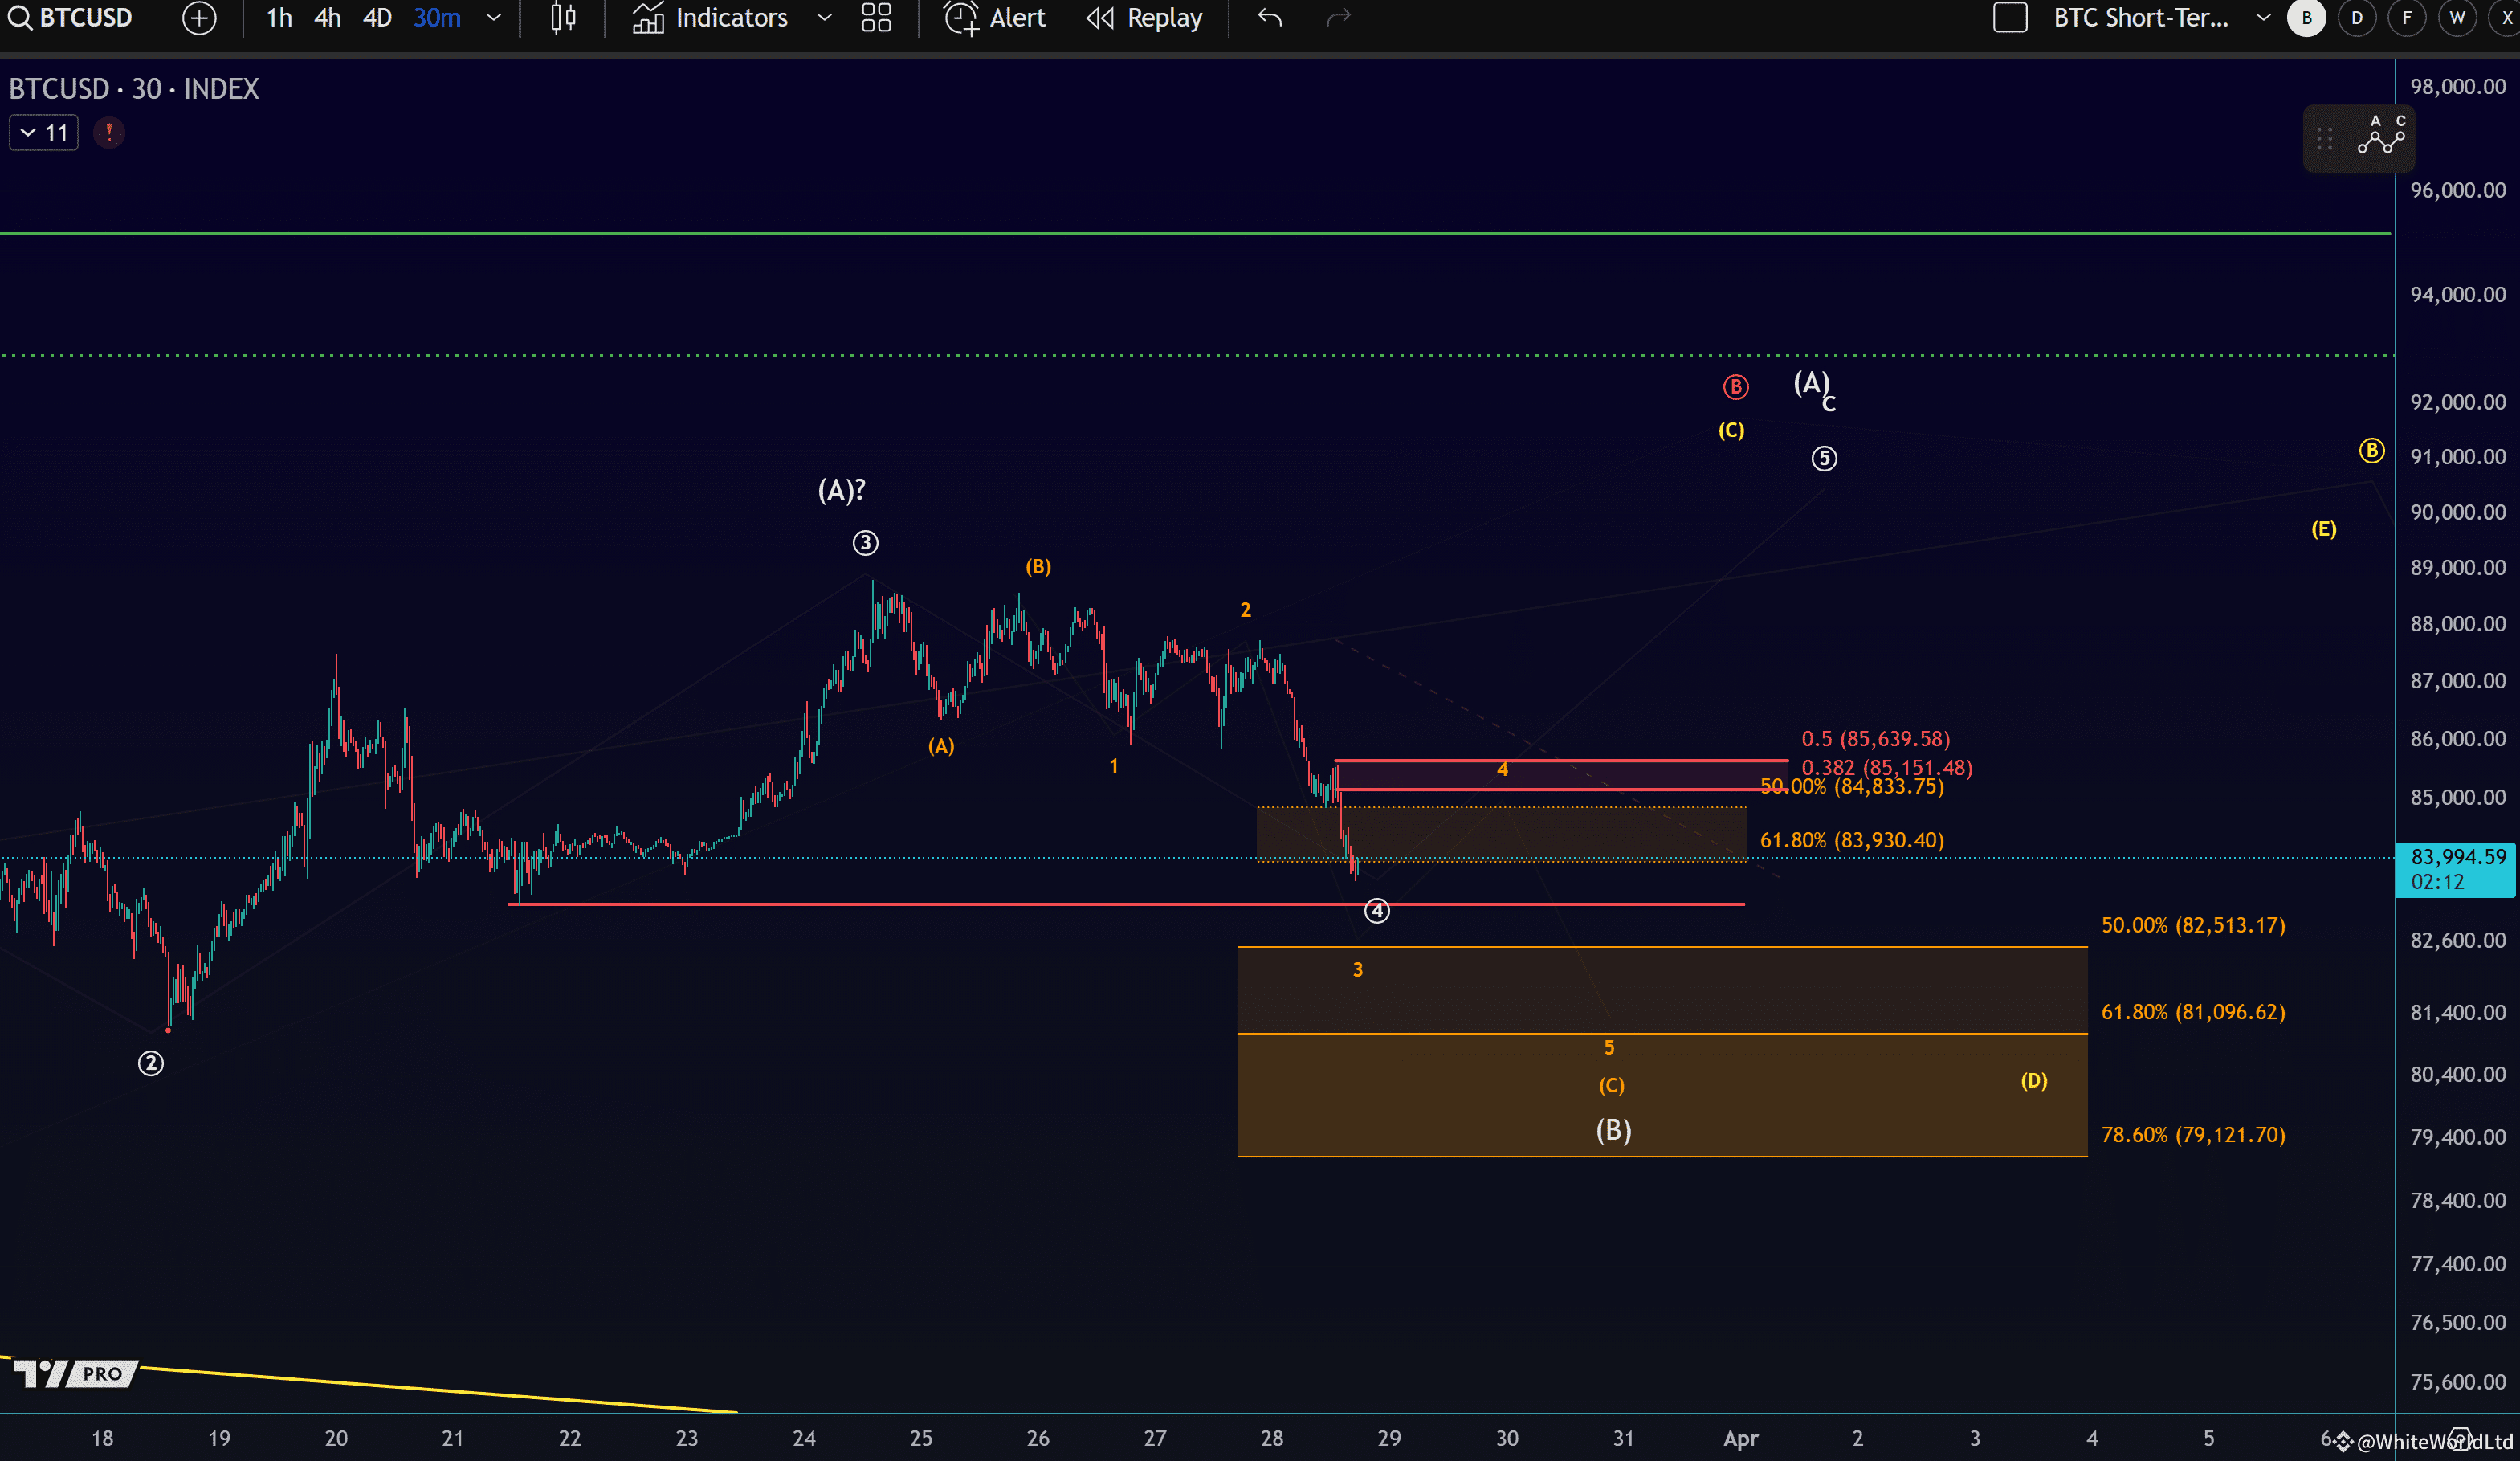This screenshot has height=1461, width=2520.
Task: Switch to the 4h timeframe
Action: [x=327, y=18]
